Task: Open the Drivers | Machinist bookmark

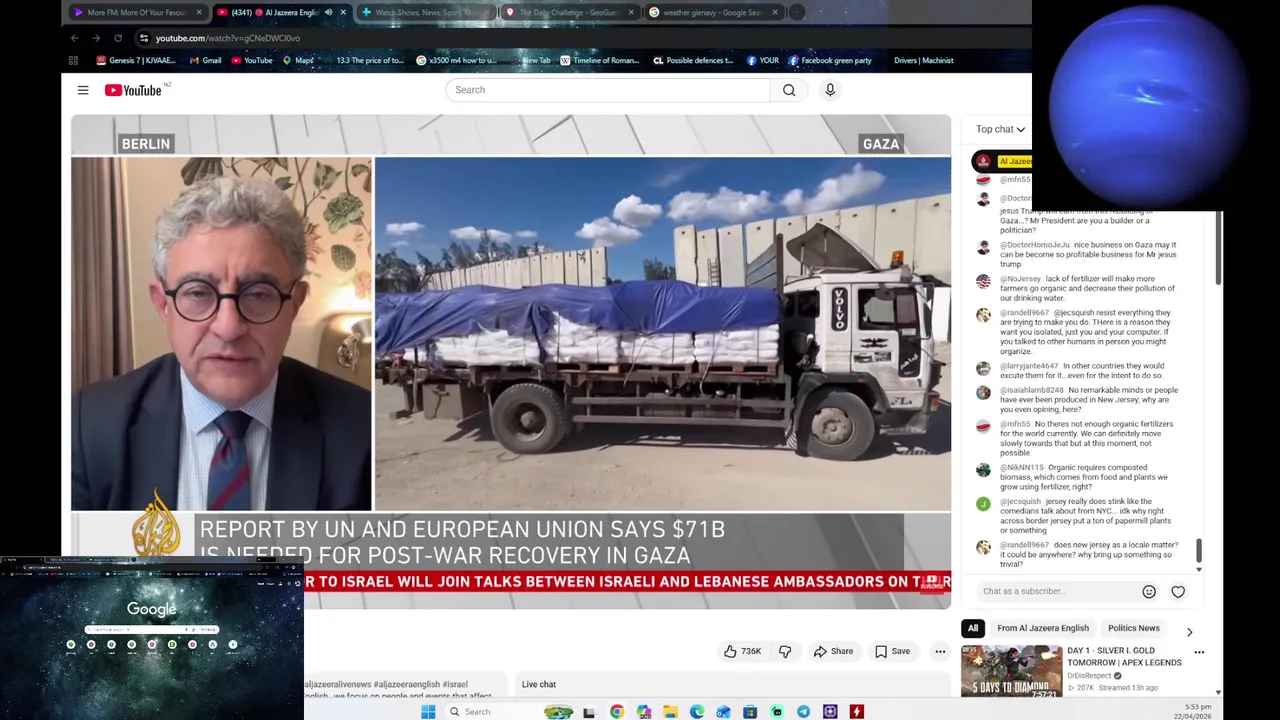Action: tap(923, 60)
